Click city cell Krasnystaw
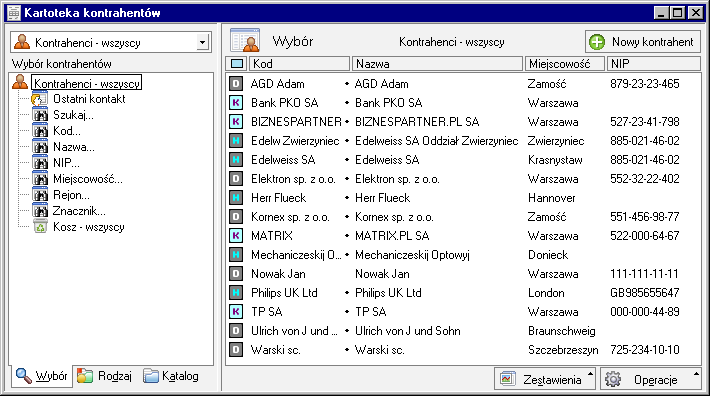Screen dimensions: 710x396 [x=555, y=160]
